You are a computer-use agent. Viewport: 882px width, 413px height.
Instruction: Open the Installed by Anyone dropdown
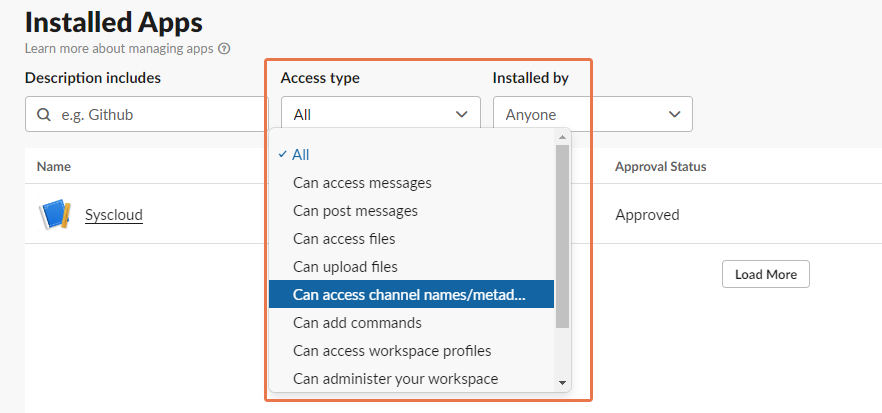point(592,115)
